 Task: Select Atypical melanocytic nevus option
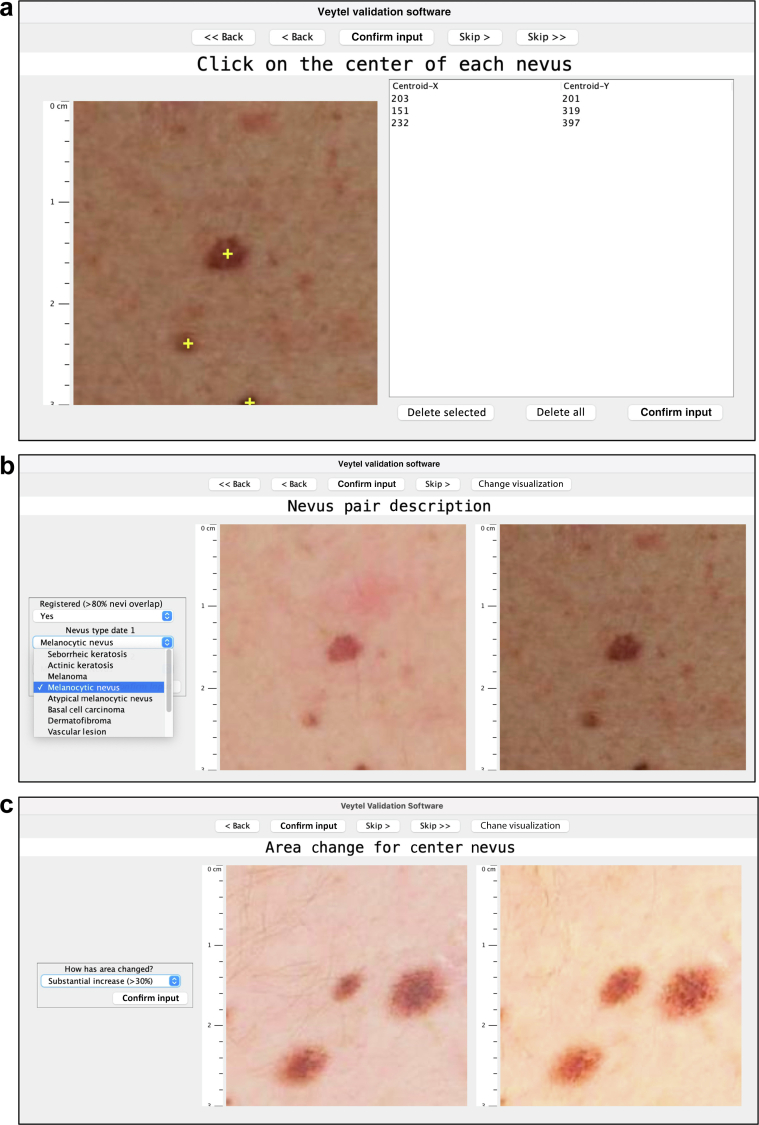pos(100,698)
